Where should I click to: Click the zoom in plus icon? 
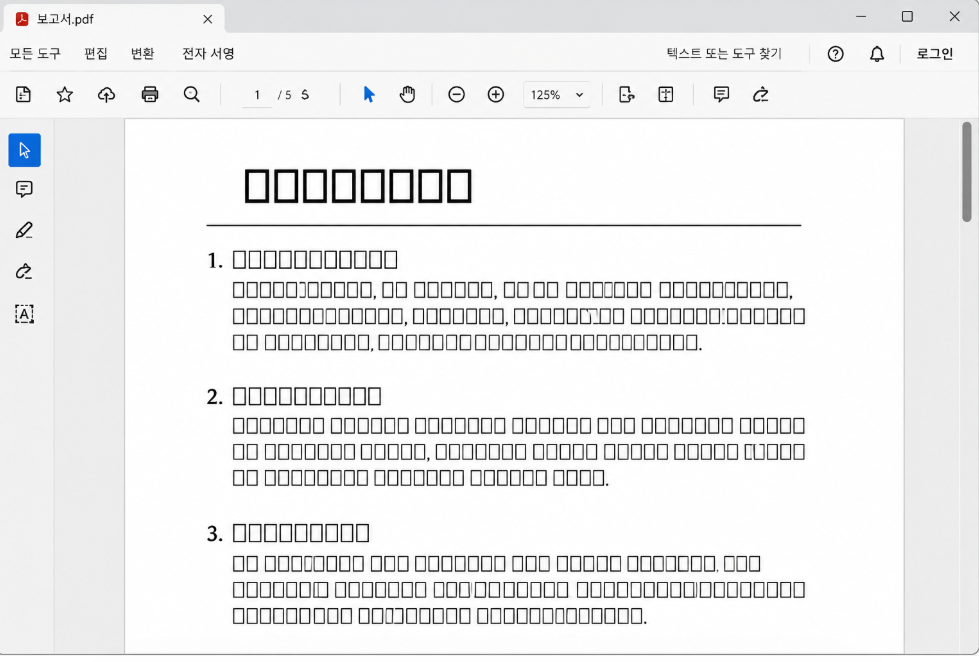[496, 95]
